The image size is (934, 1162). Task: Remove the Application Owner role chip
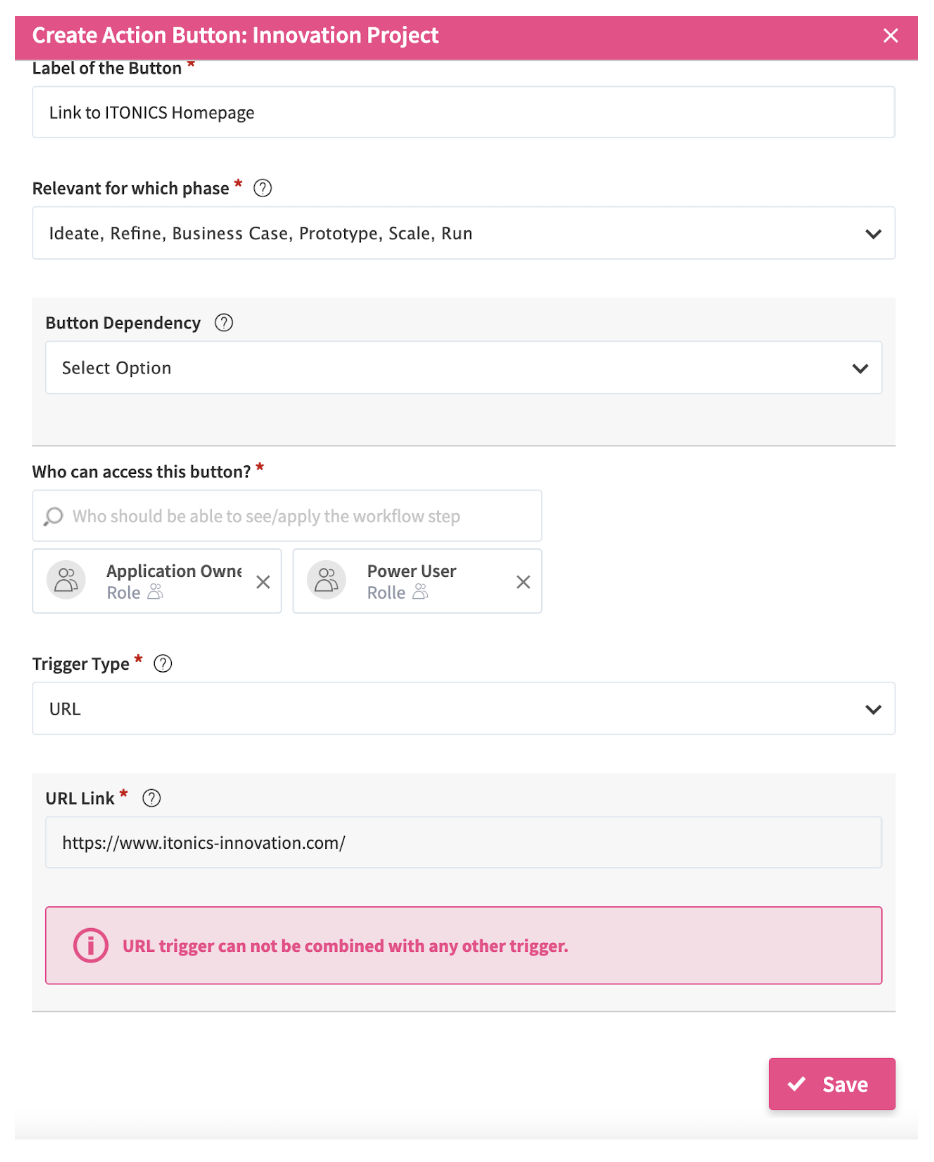[x=263, y=582]
